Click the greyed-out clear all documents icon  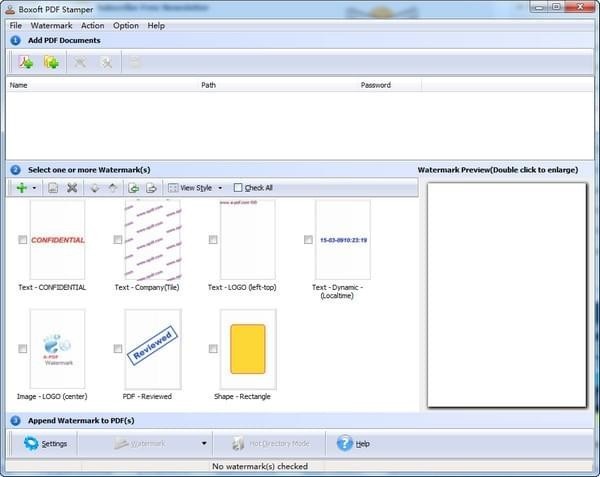[x=106, y=62]
